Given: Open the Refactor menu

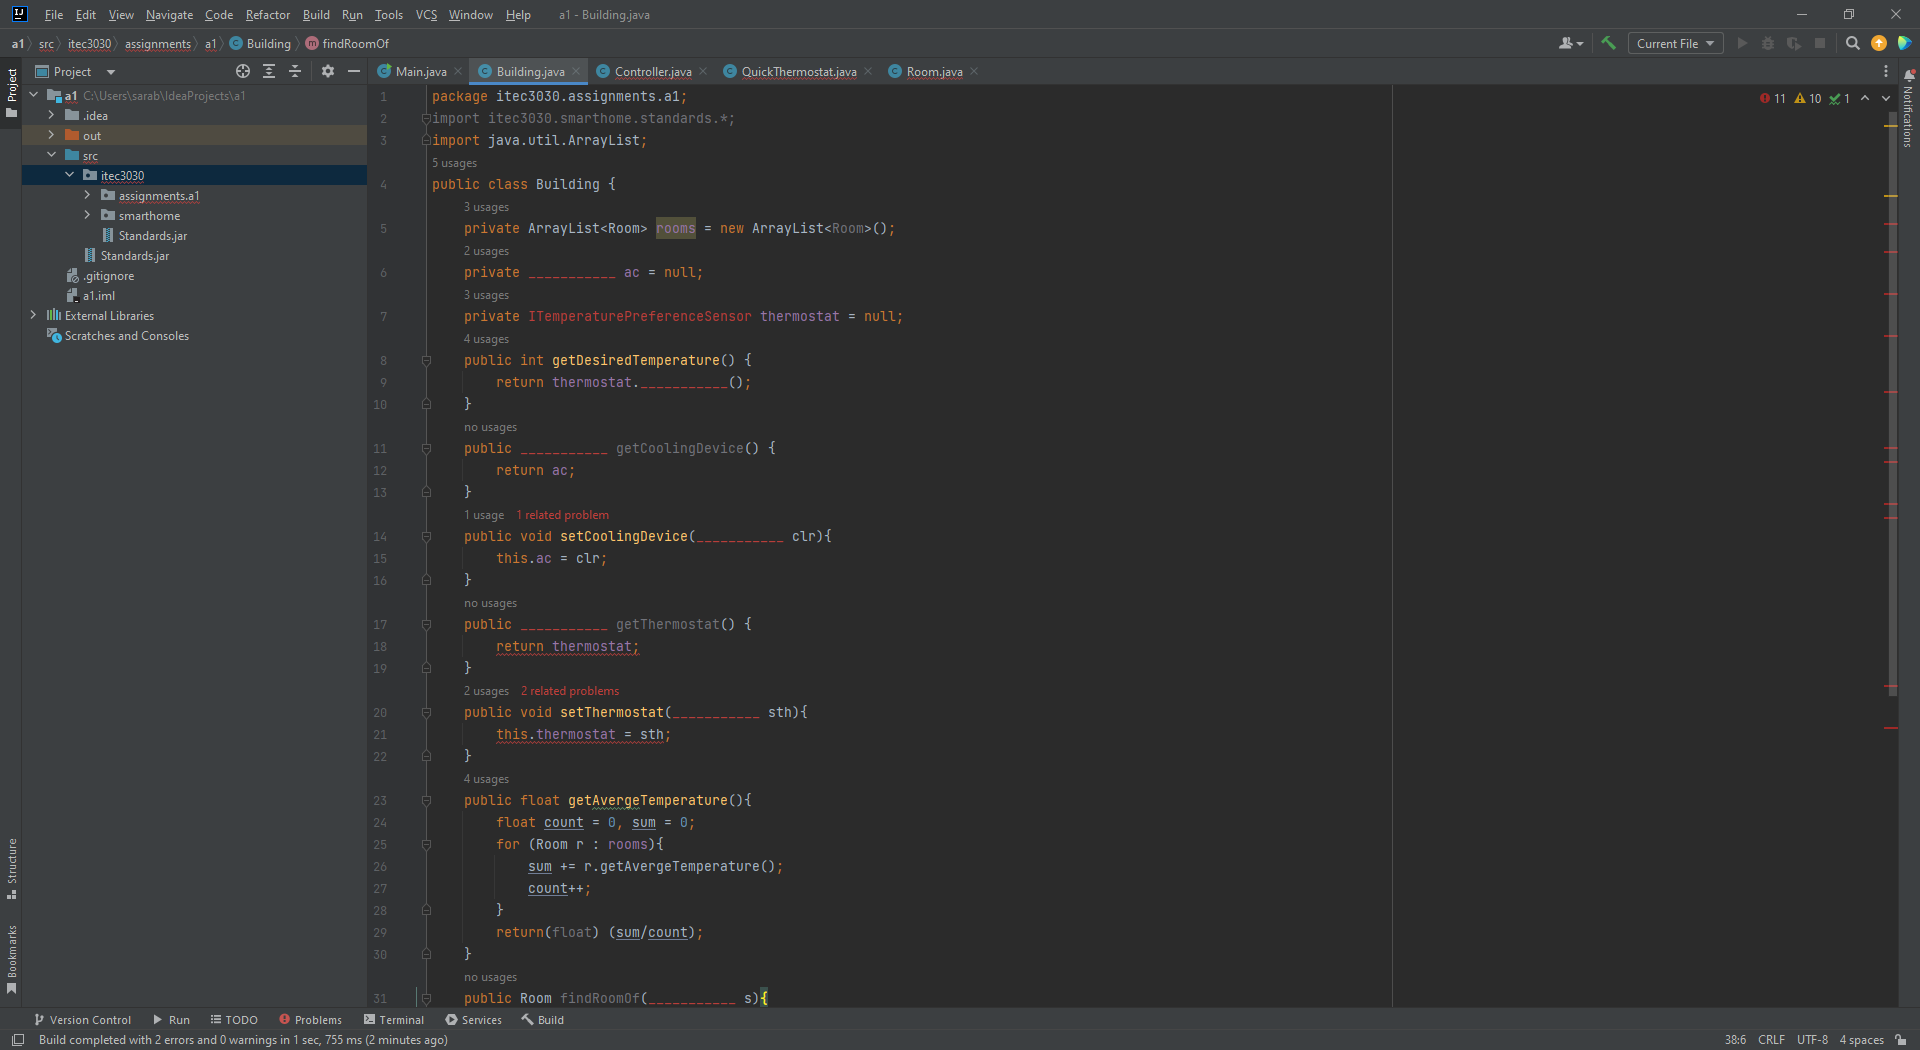Looking at the screenshot, I should [x=267, y=15].
